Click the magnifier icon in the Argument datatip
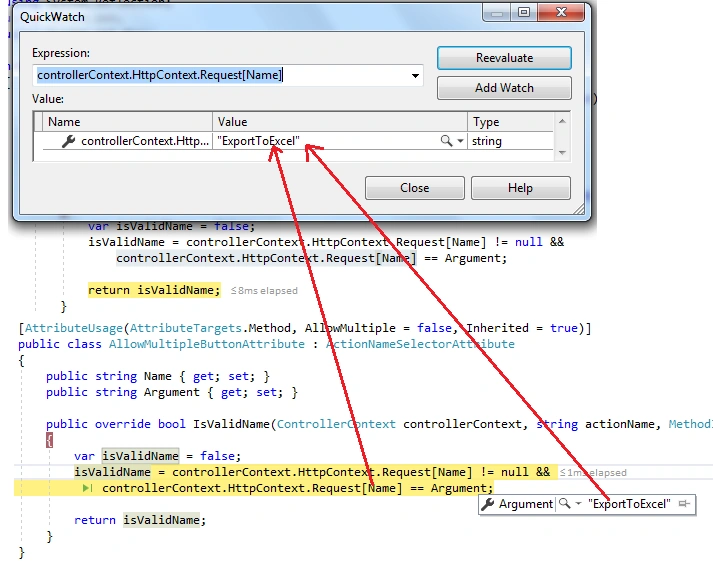 click(x=564, y=503)
